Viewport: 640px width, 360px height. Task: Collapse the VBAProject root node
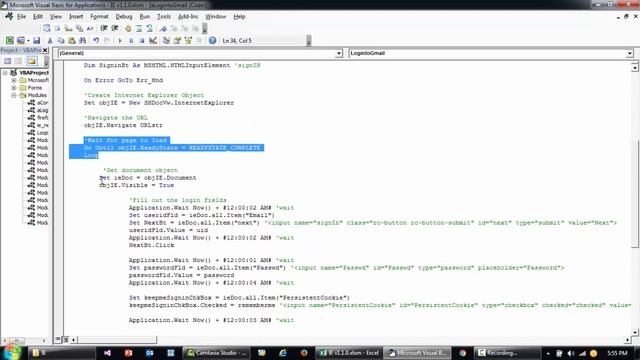(5, 73)
